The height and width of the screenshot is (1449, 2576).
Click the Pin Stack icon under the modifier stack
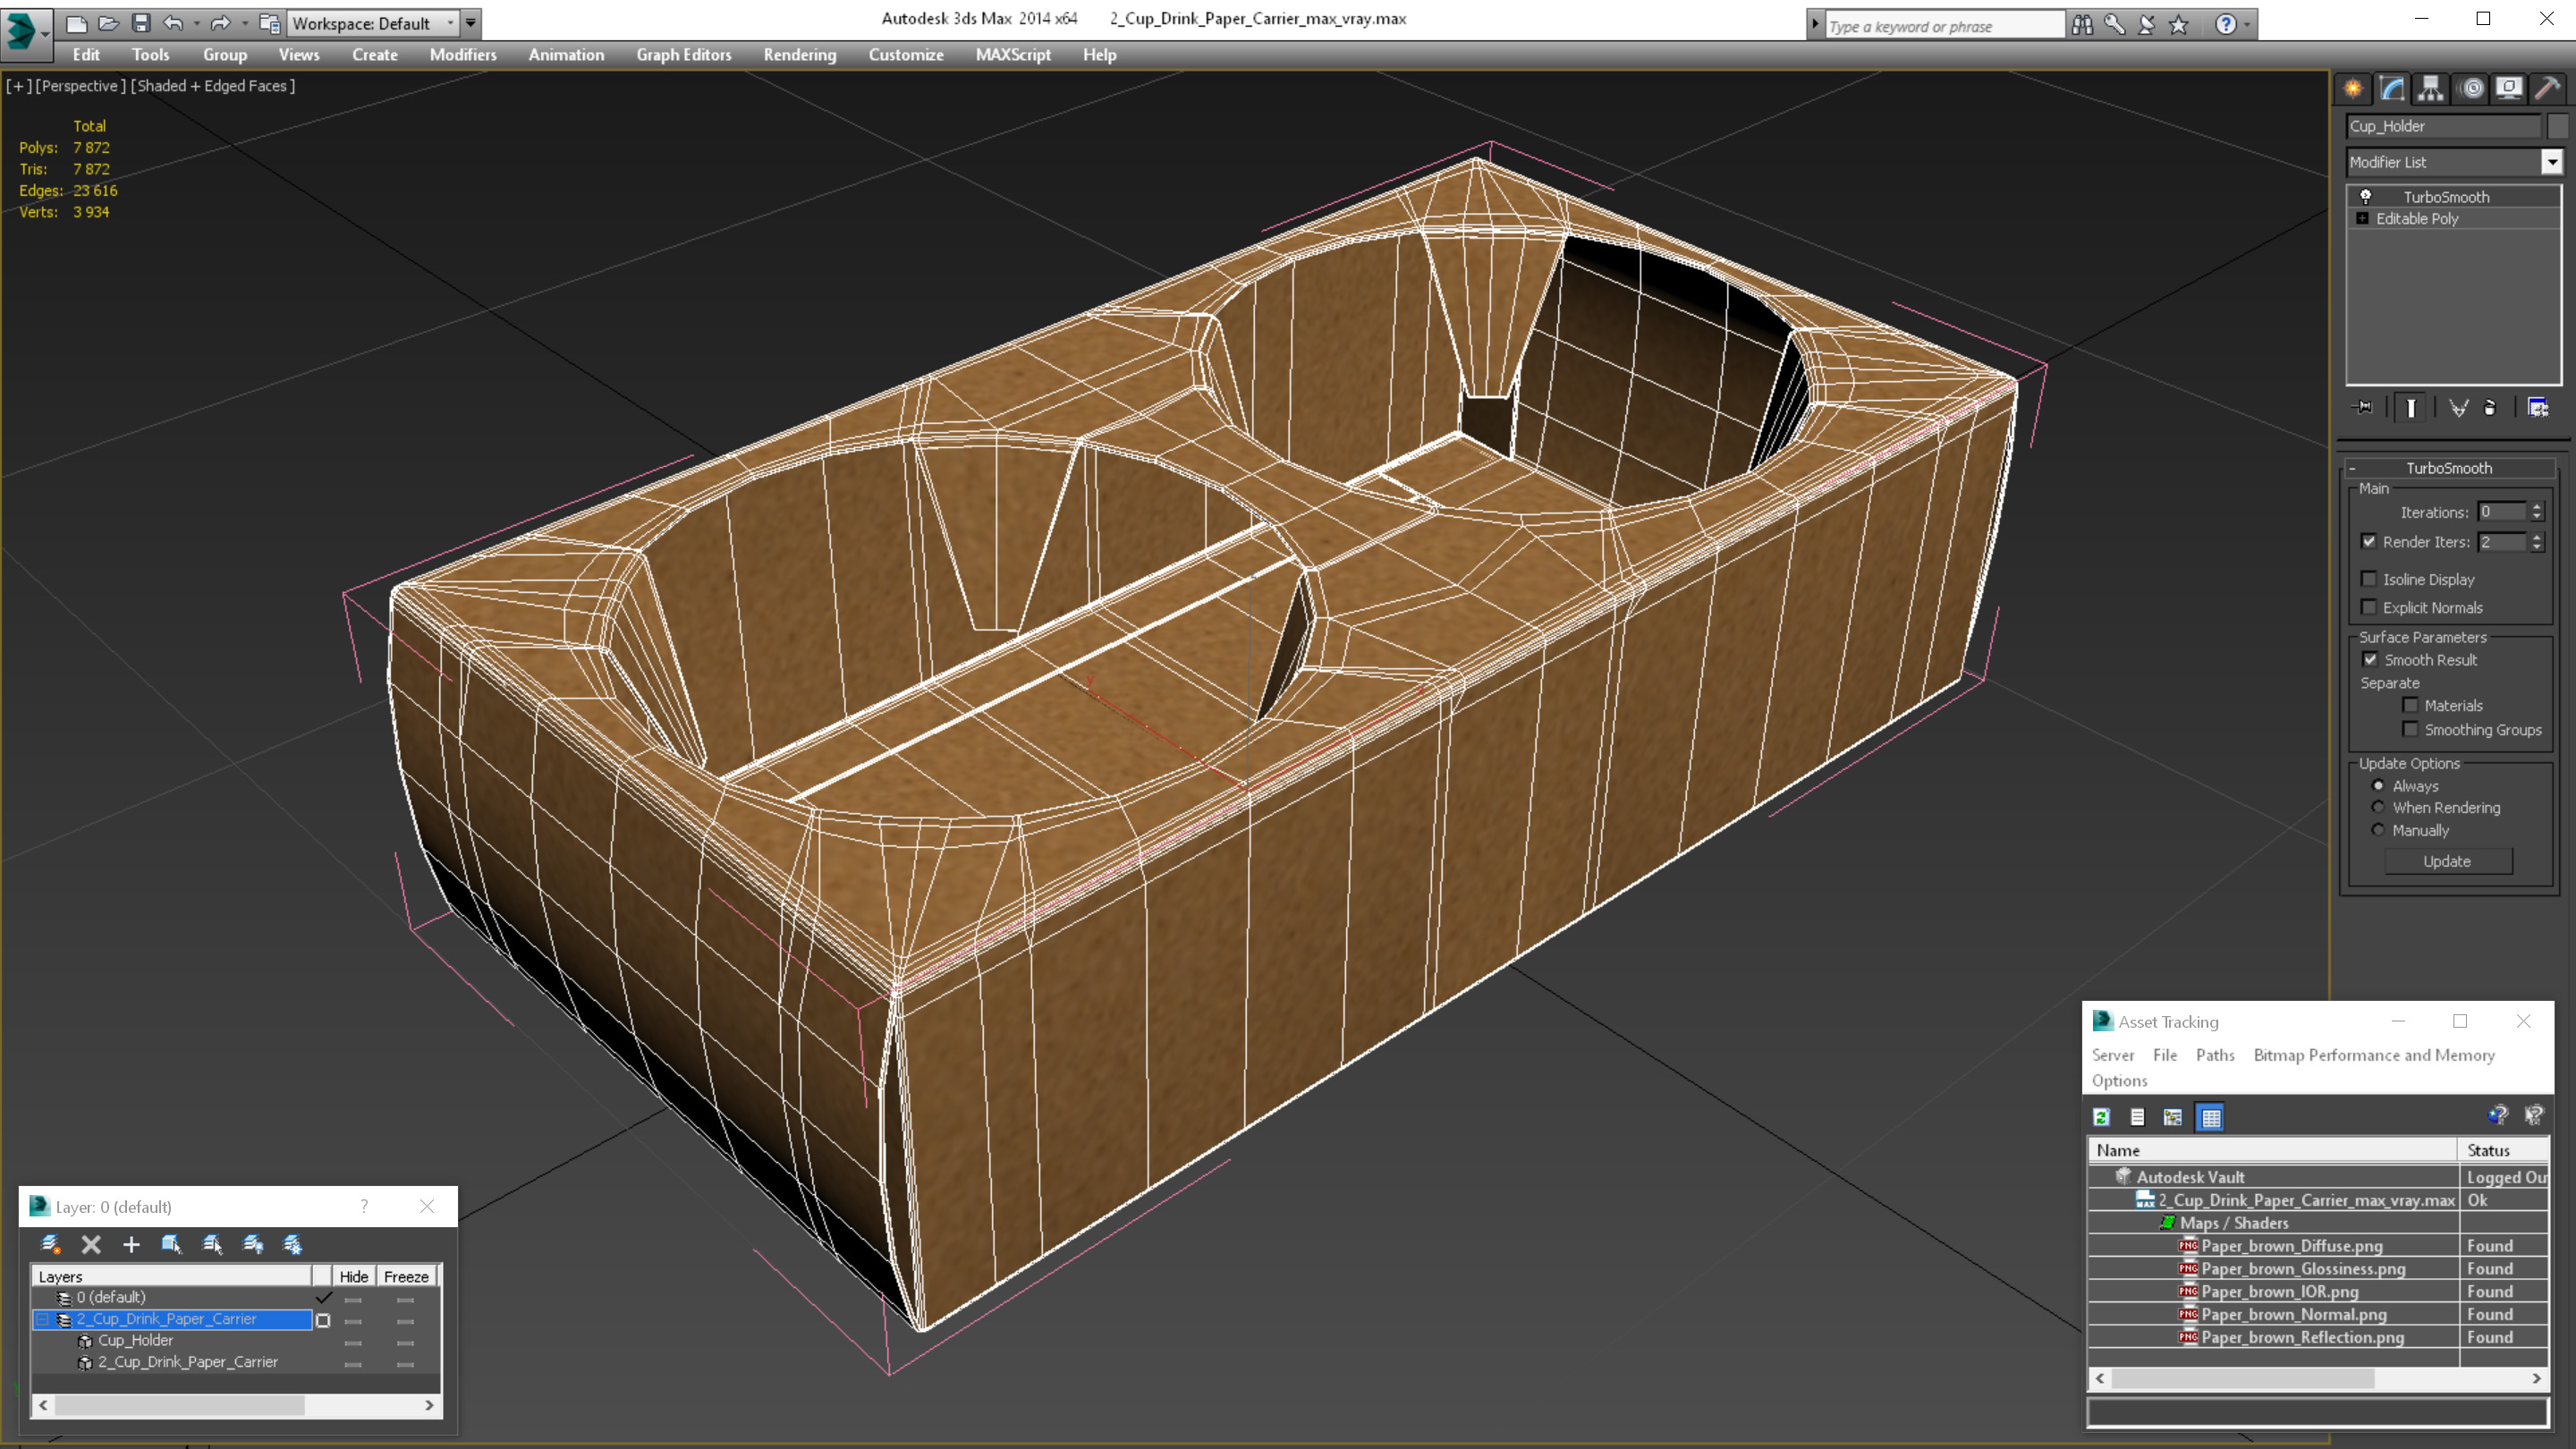click(2364, 407)
